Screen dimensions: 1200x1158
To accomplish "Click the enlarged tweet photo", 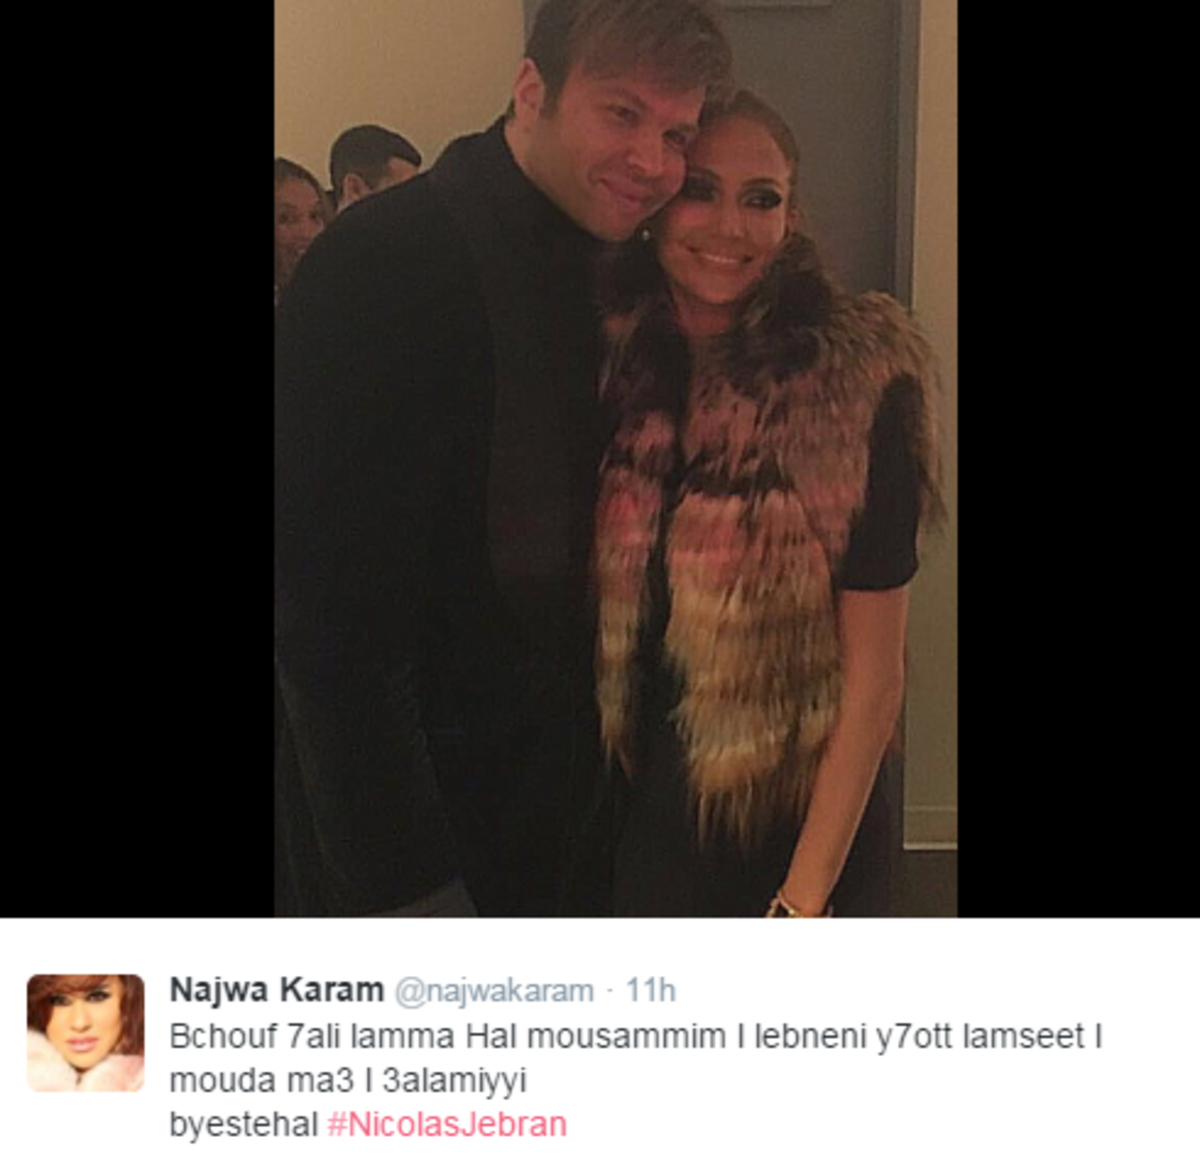I will (x=616, y=458).
